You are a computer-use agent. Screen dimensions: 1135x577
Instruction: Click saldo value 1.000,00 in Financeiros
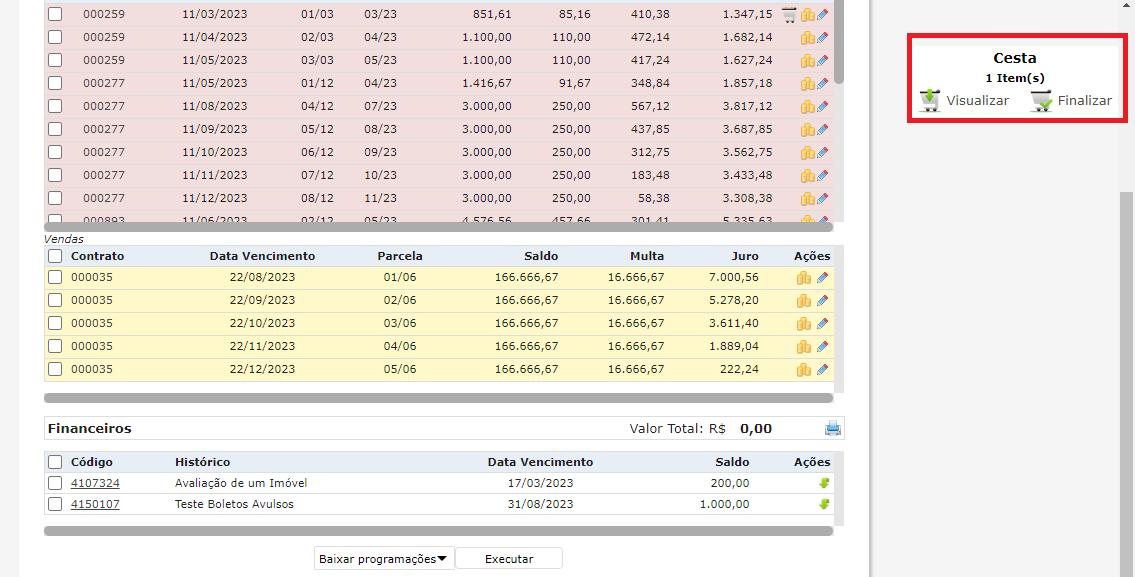[x=724, y=504]
